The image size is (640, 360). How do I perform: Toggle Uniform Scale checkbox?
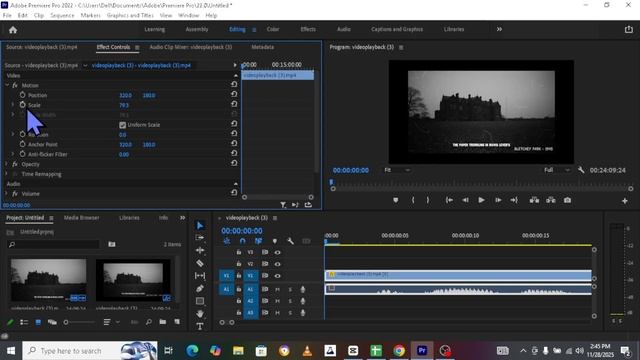coord(122,125)
